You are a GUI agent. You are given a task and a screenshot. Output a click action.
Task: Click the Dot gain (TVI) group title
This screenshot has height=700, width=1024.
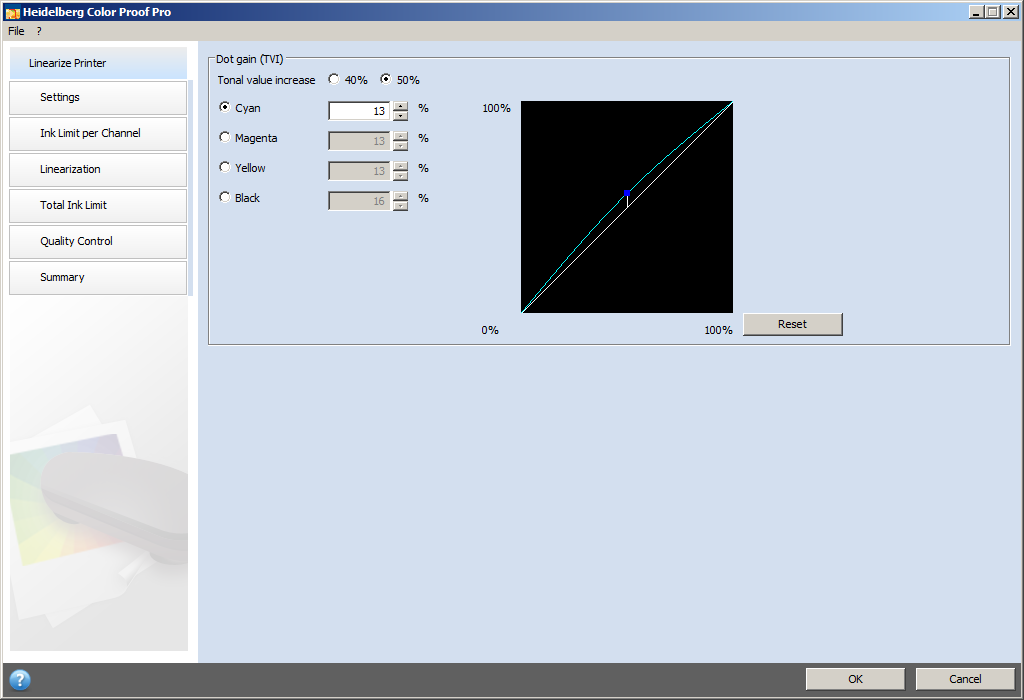[x=250, y=59]
